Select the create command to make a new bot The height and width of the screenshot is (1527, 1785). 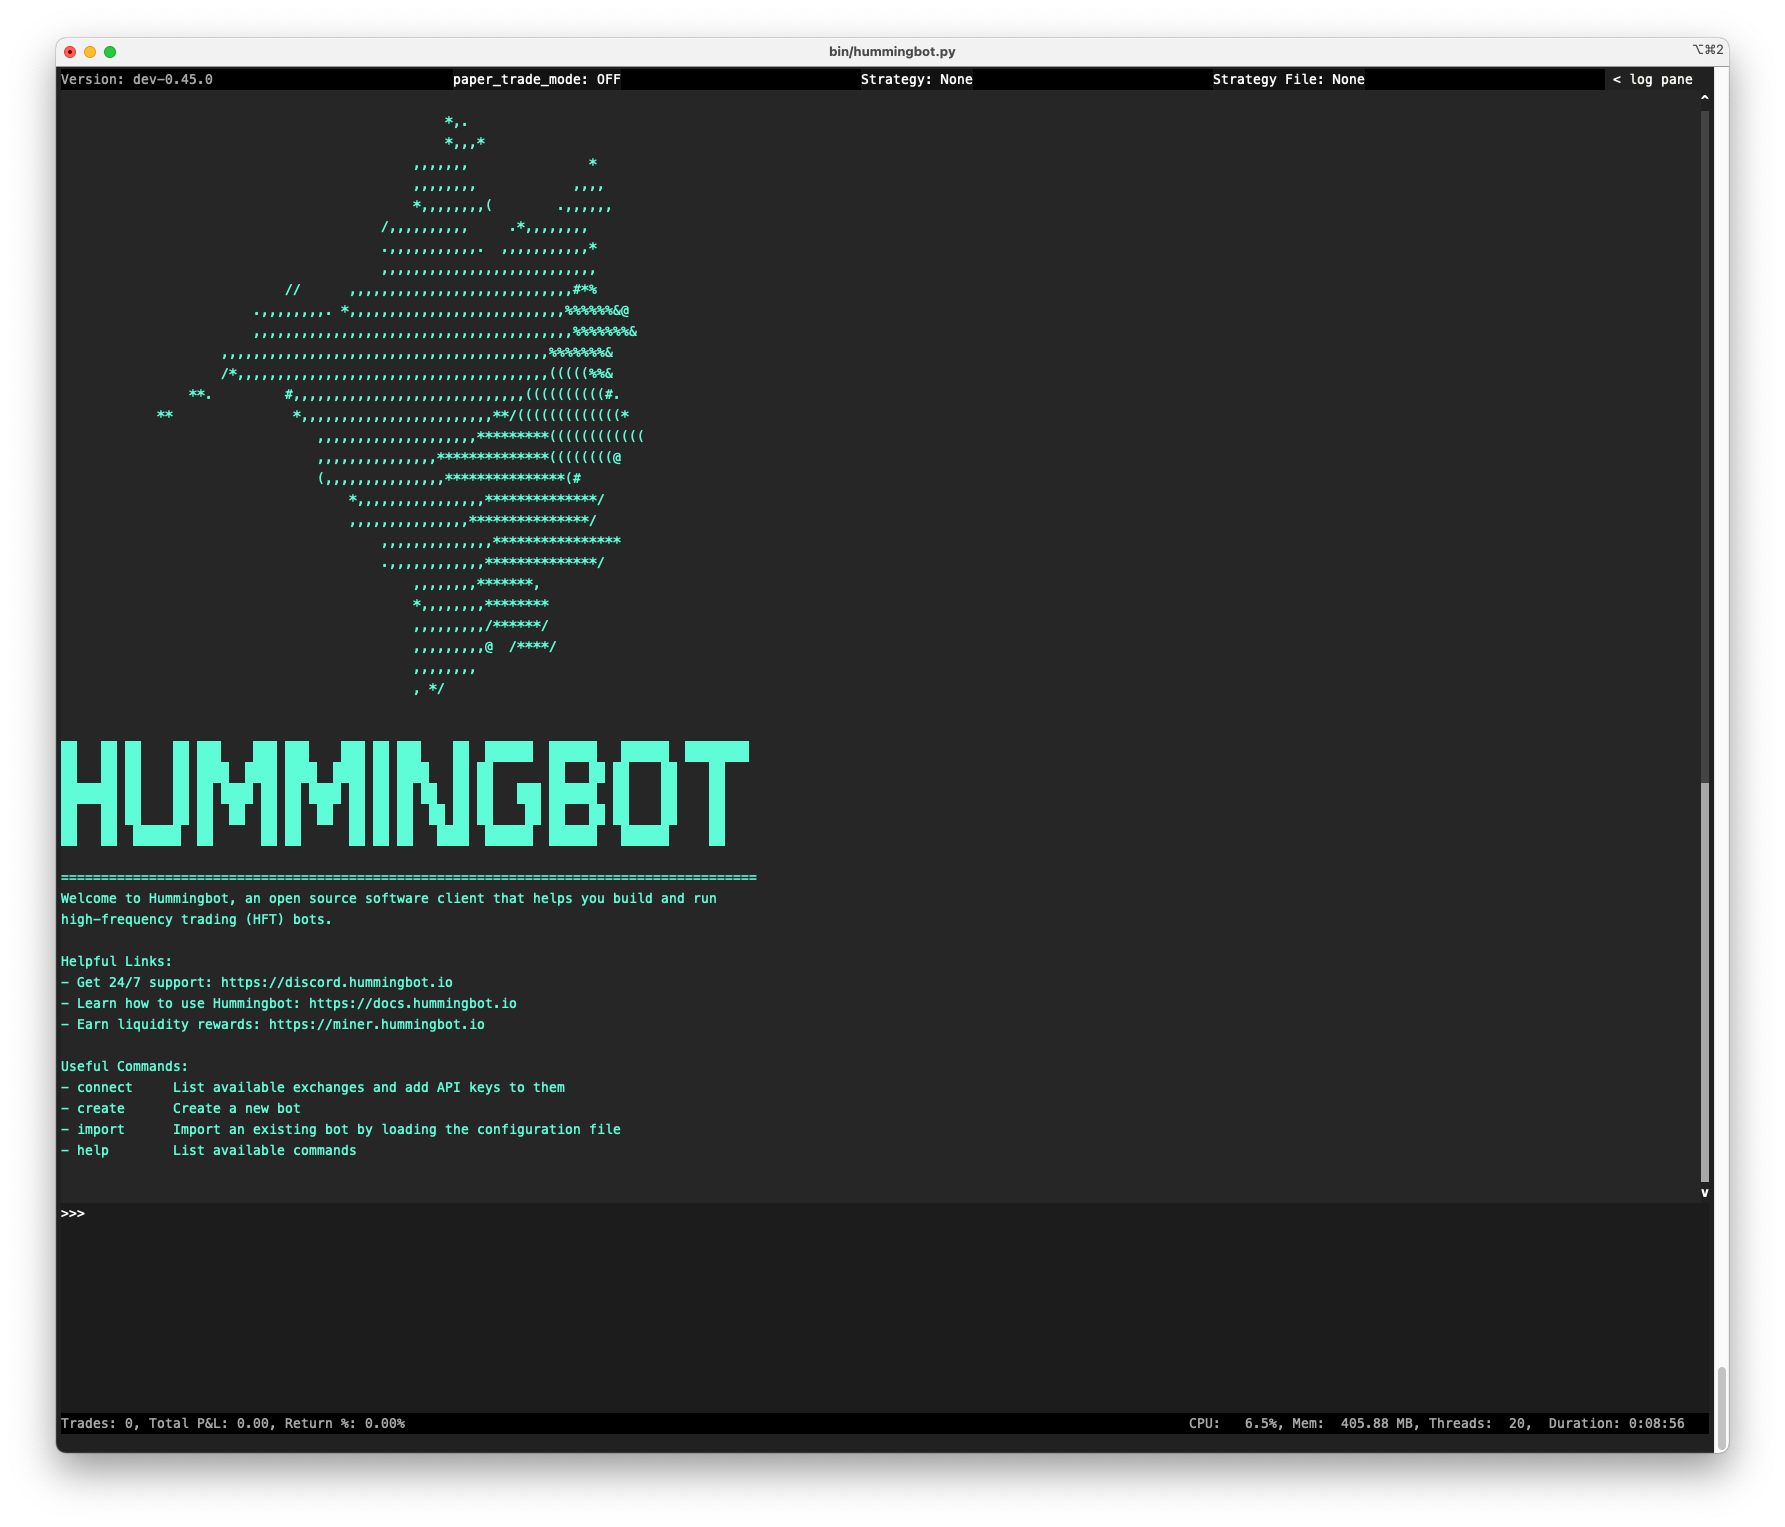click(x=100, y=1108)
